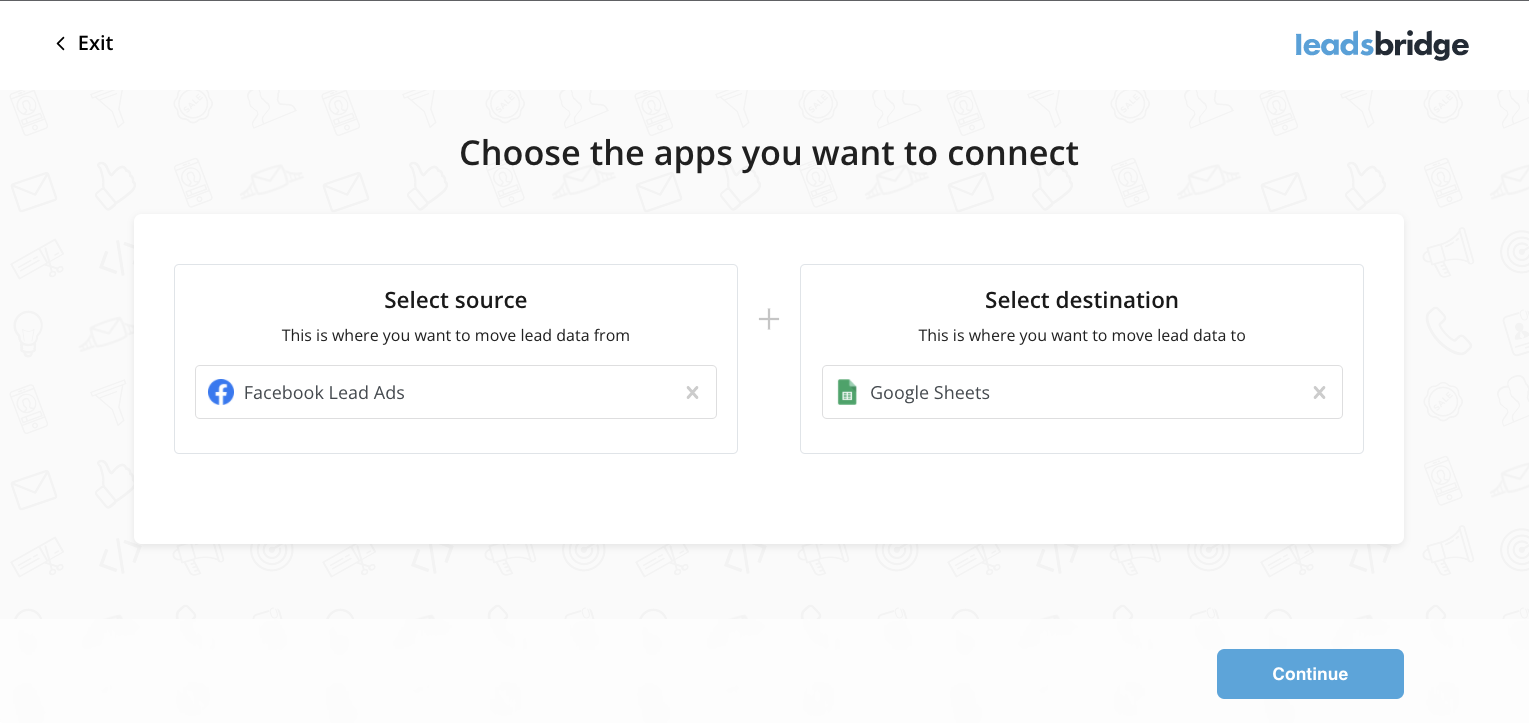Click the back chevron beside Exit
Screen dimensions: 1529x723
(60, 43)
